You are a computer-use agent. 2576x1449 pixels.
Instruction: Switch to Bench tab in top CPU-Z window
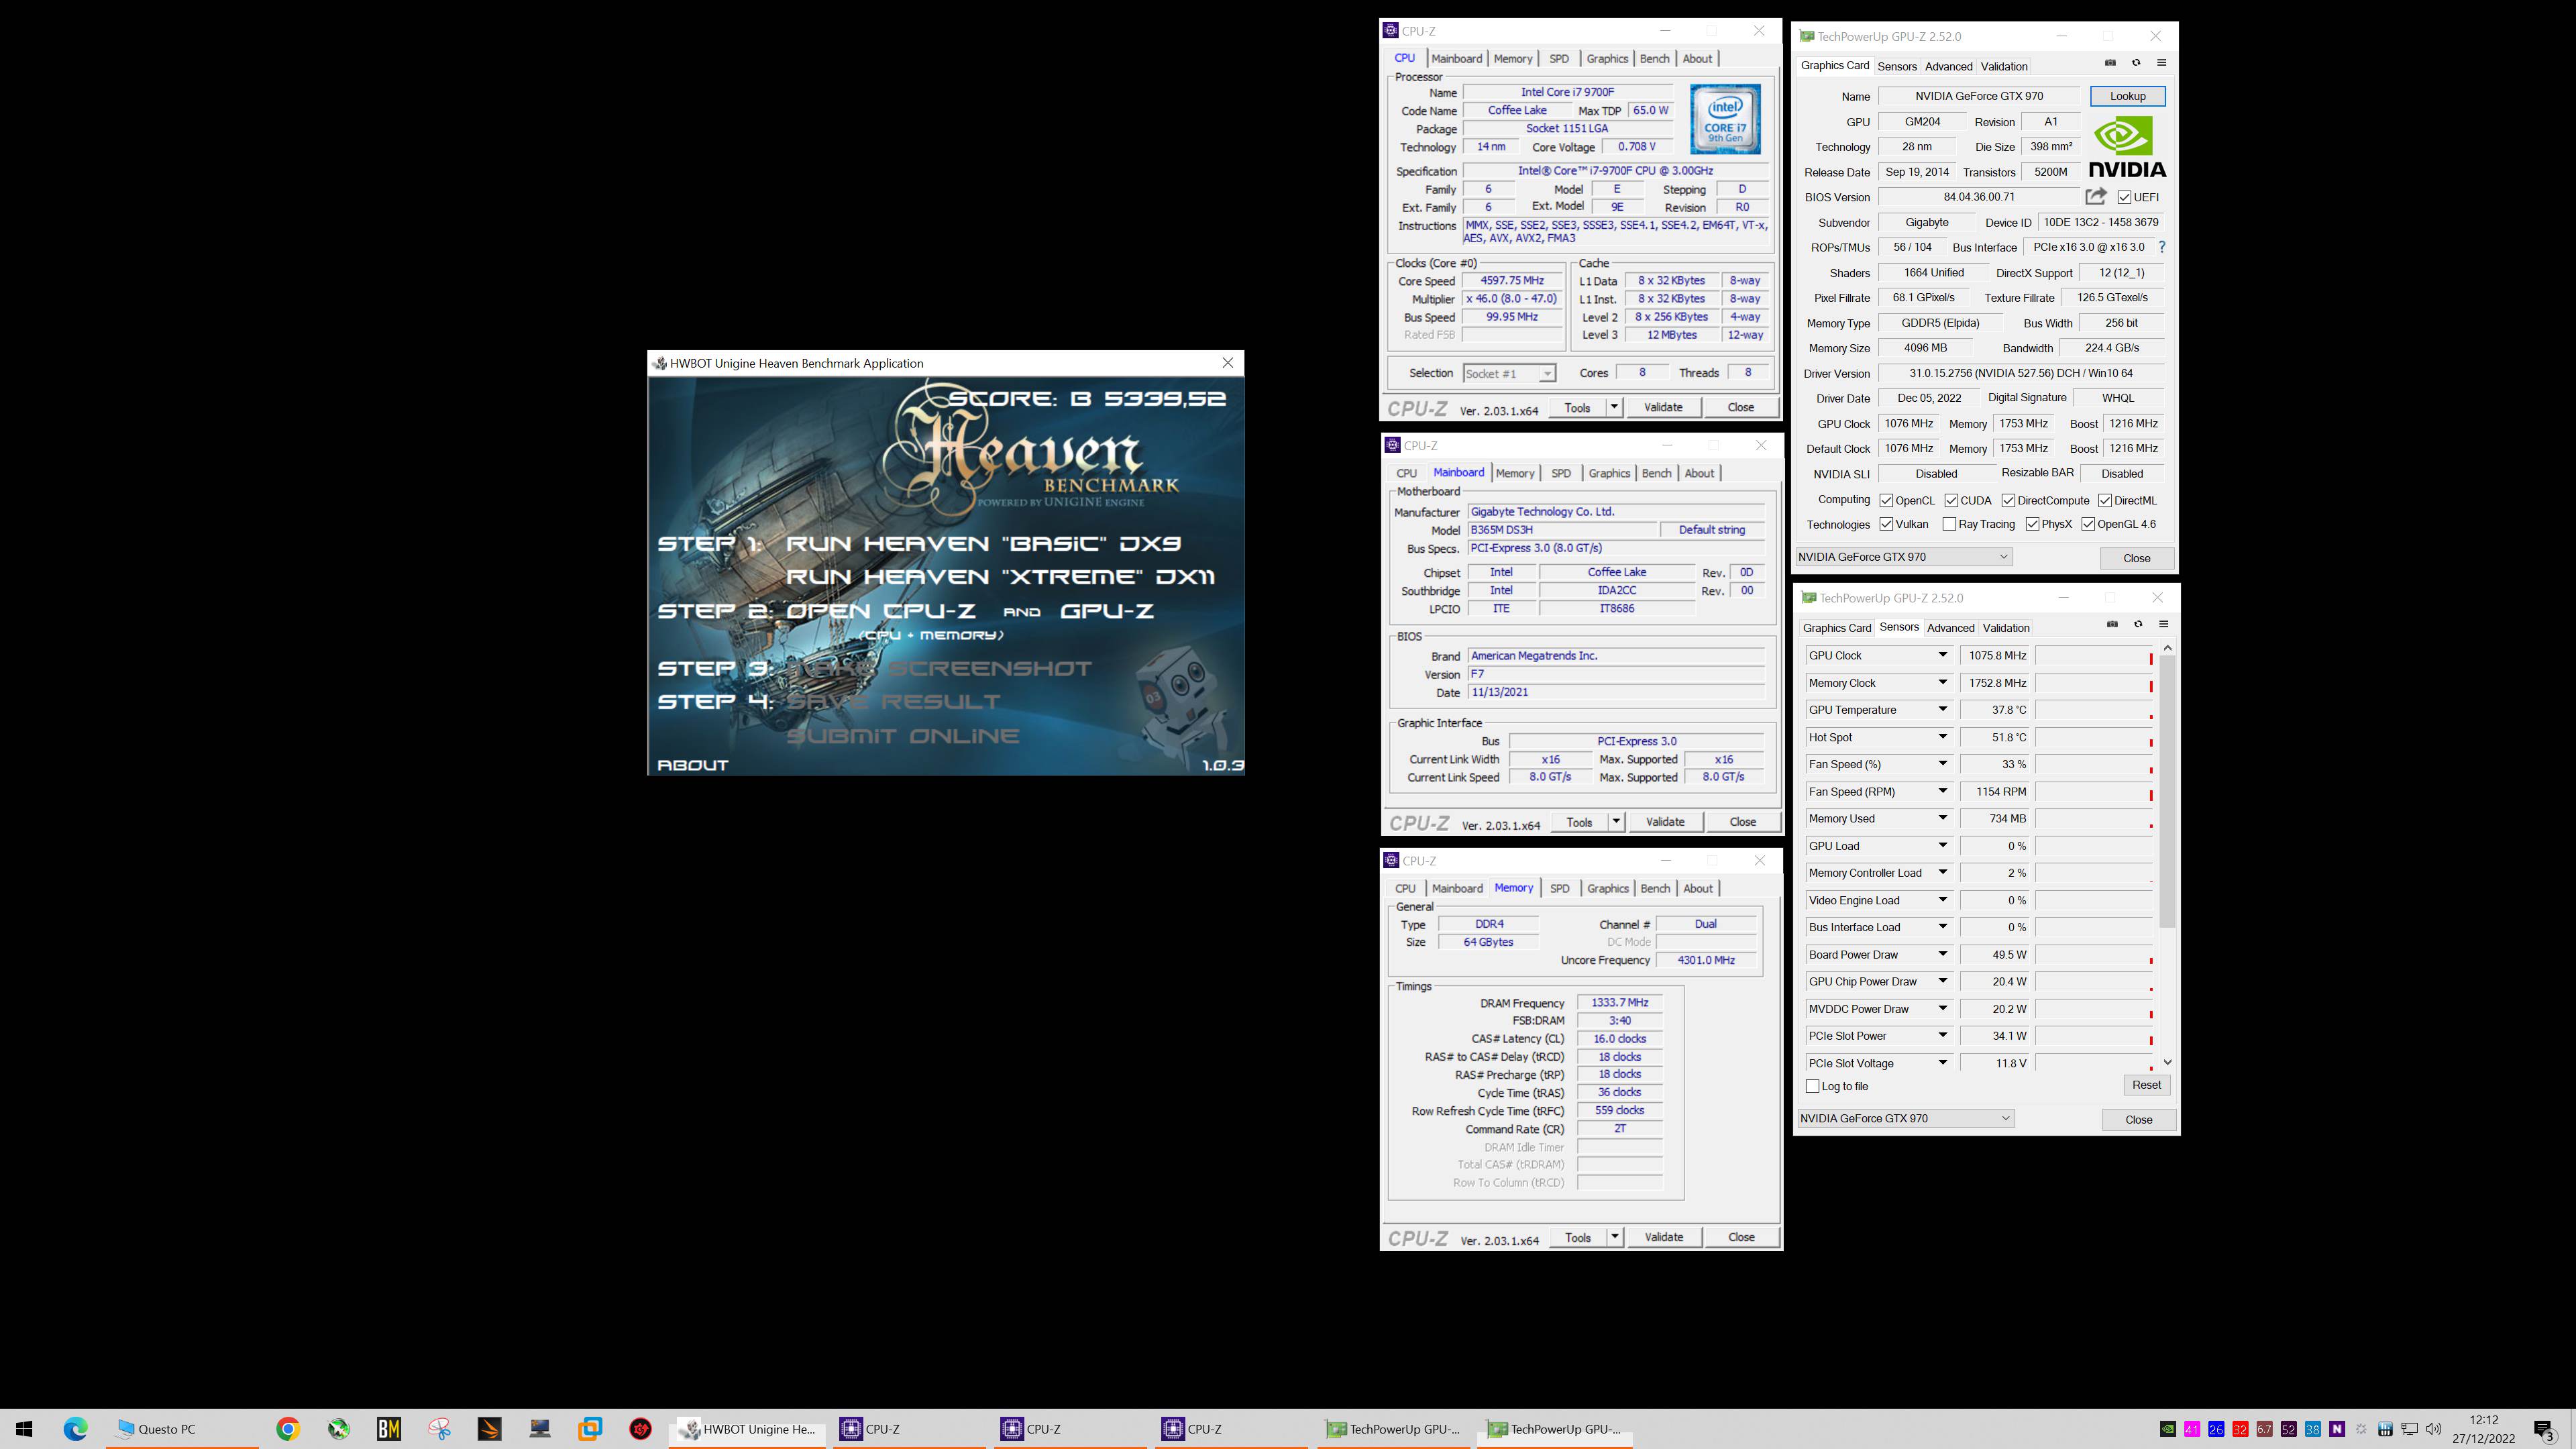click(1655, 59)
